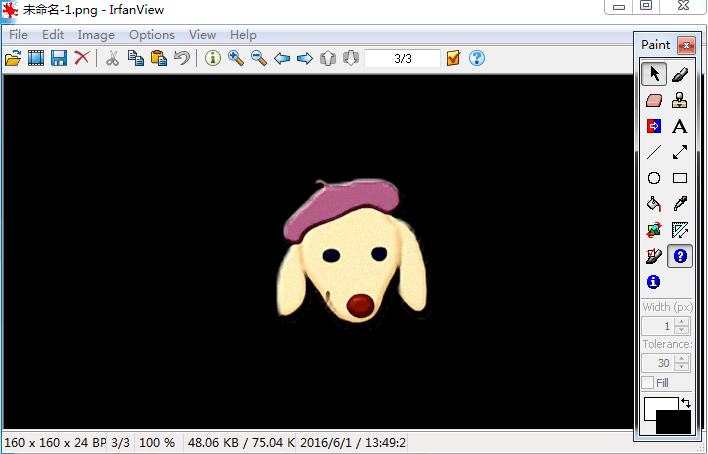The width and height of the screenshot is (708, 454).
Task: Select the measure/straighten tool in Paint
Action: (x=680, y=230)
